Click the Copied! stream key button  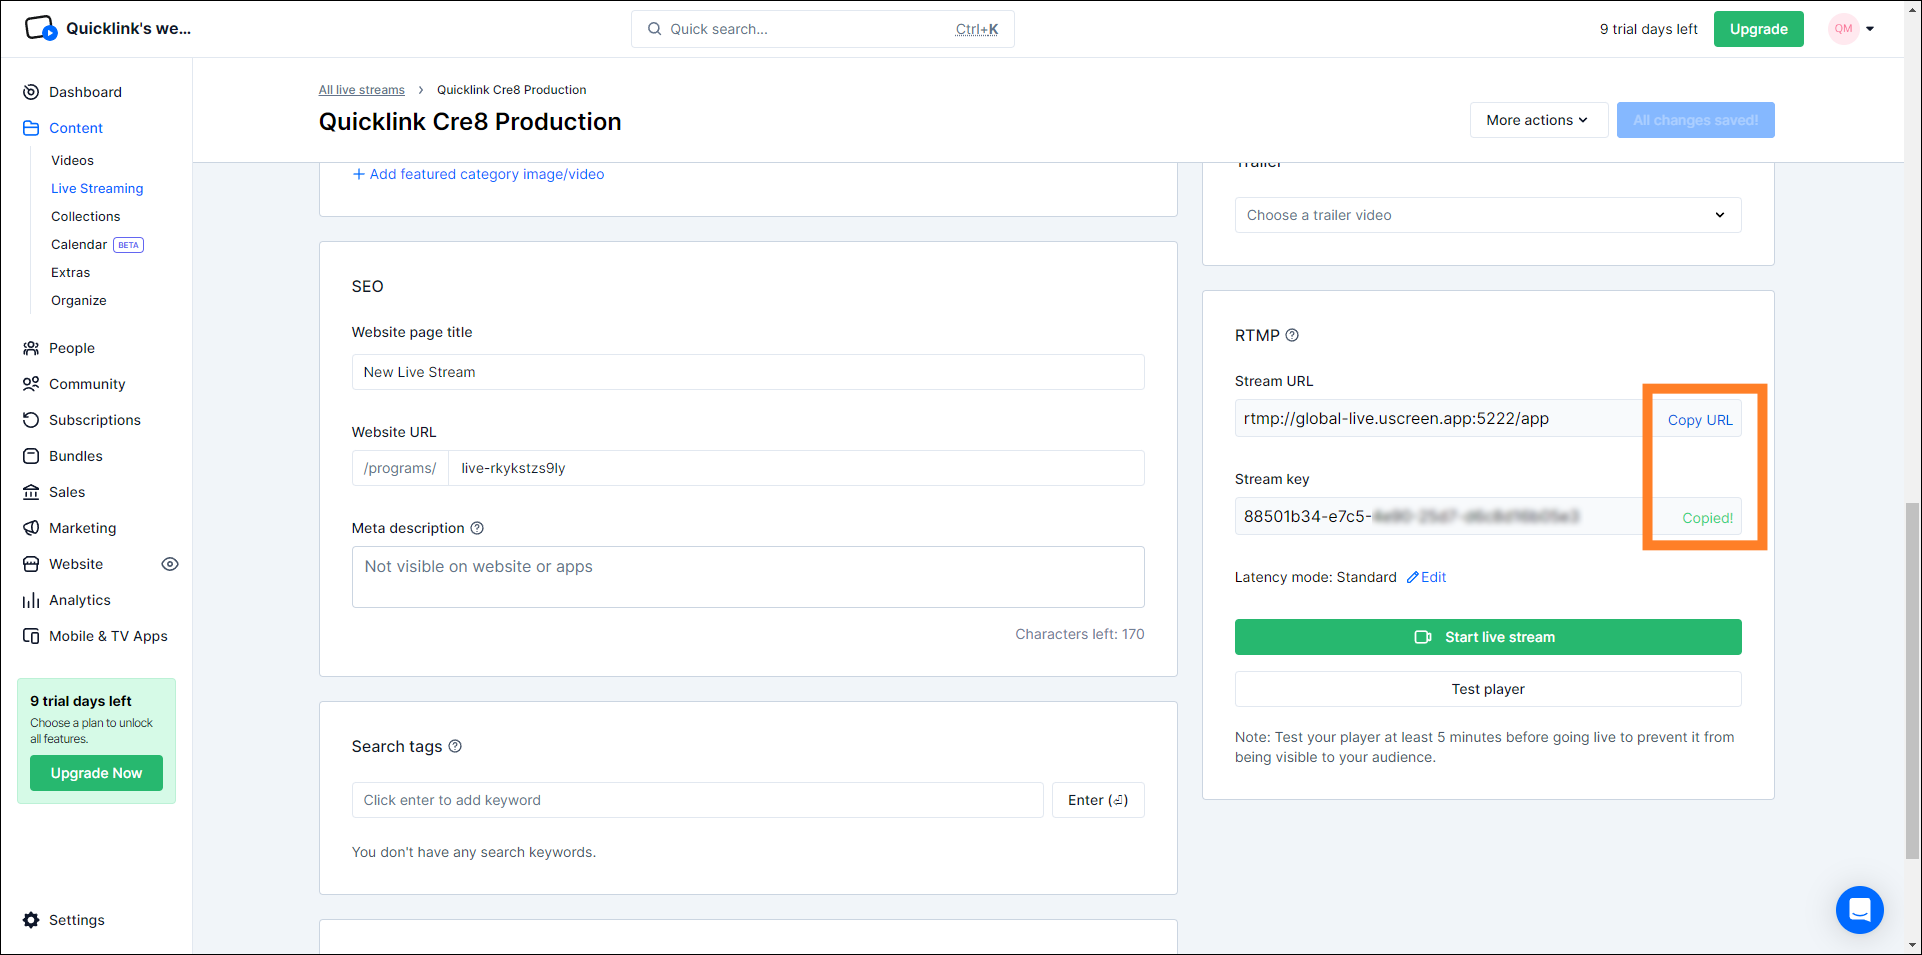[x=1707, y=518]
